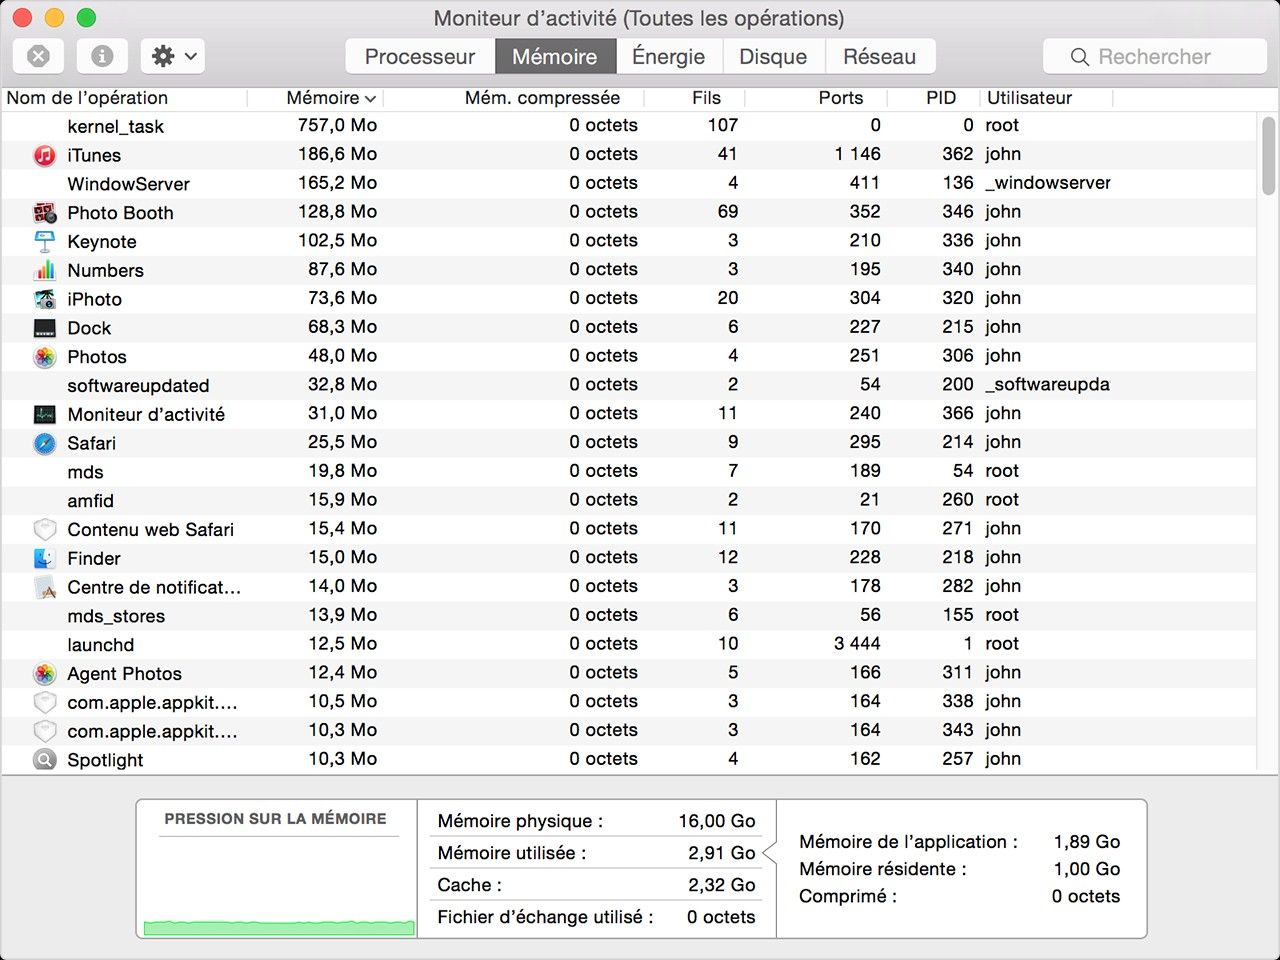Open the gear settings dropdown menu

(171, 56)
